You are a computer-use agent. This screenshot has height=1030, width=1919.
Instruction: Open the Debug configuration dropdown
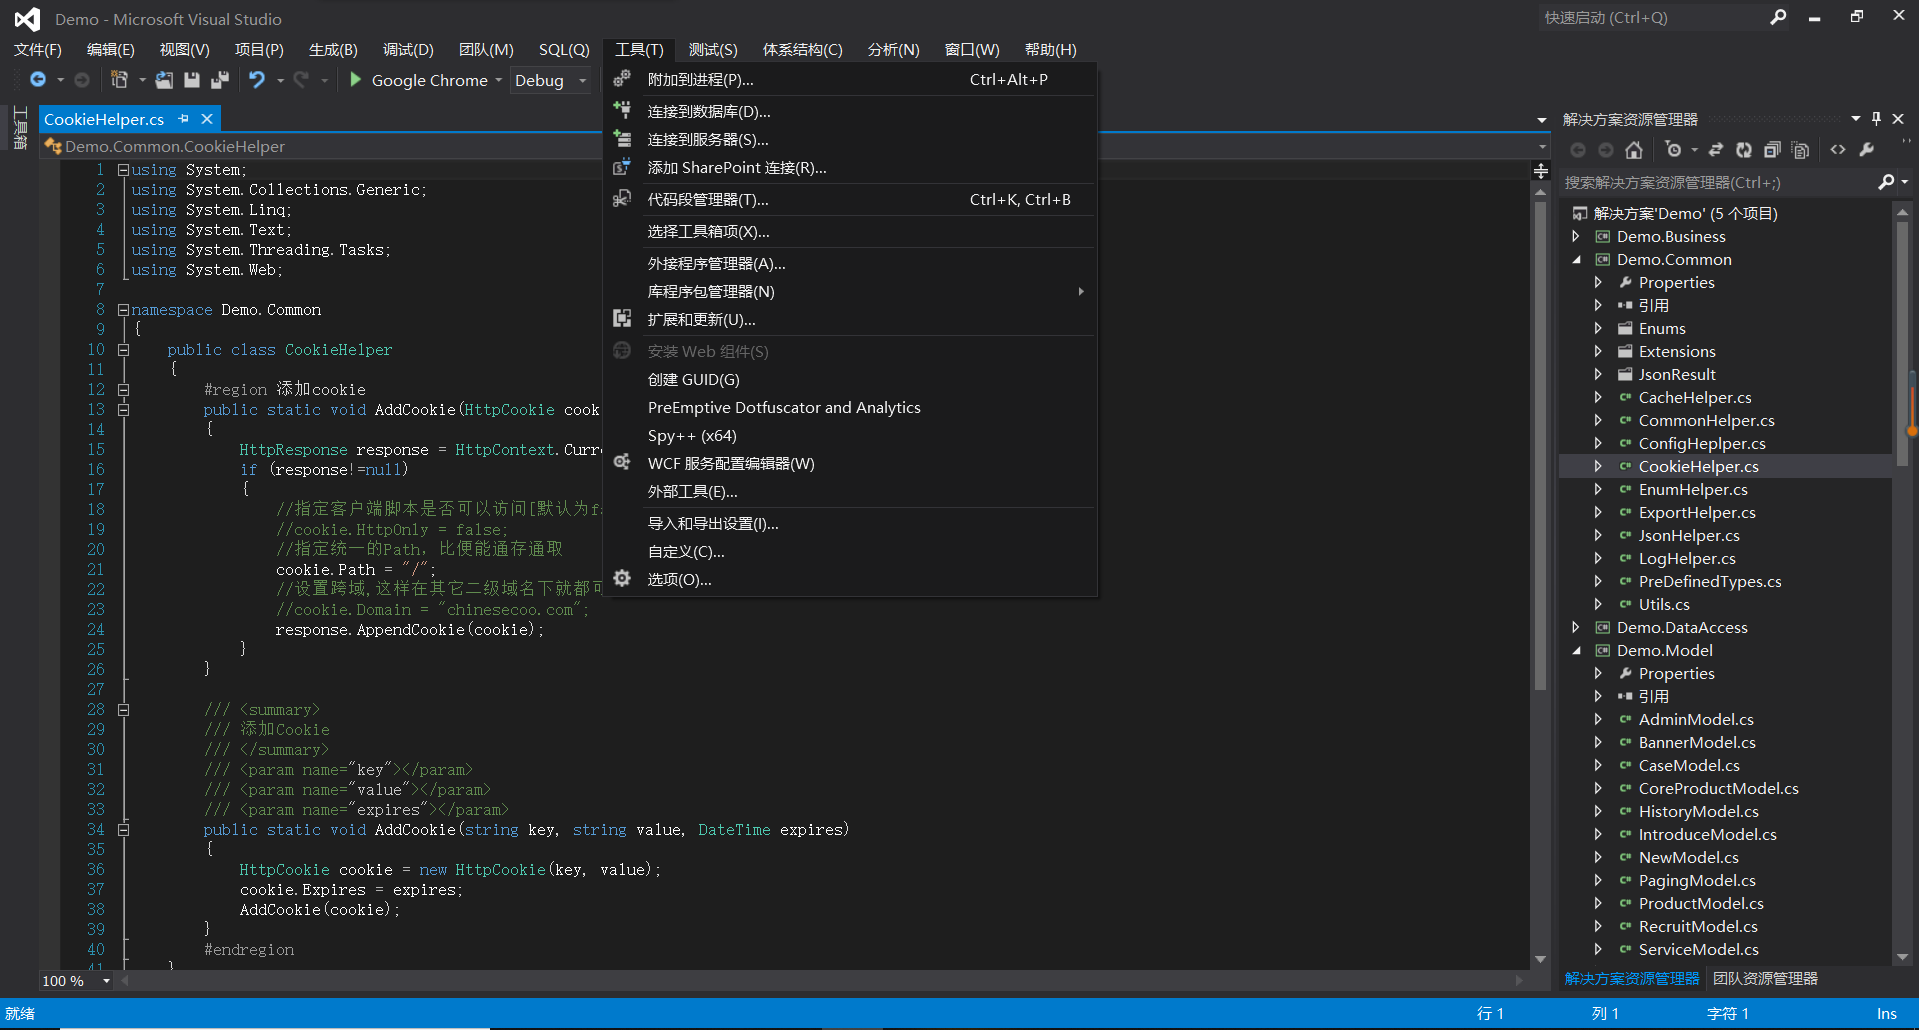[582, 80]
